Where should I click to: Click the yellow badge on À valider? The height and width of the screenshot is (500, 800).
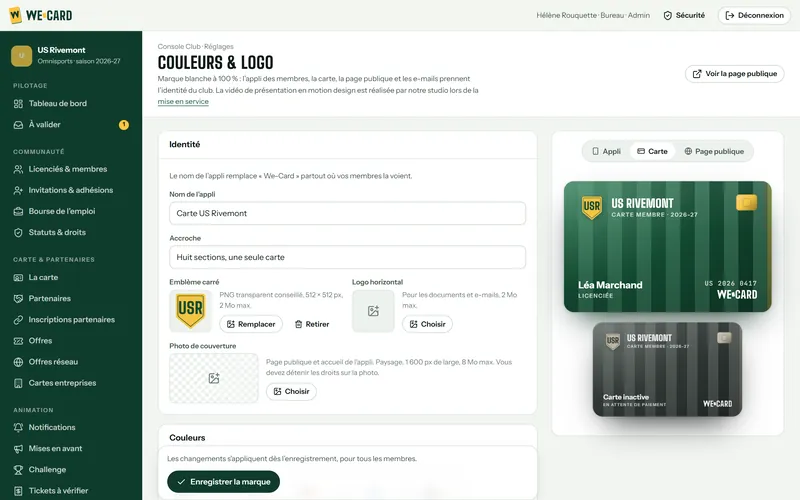pos(124,124)
